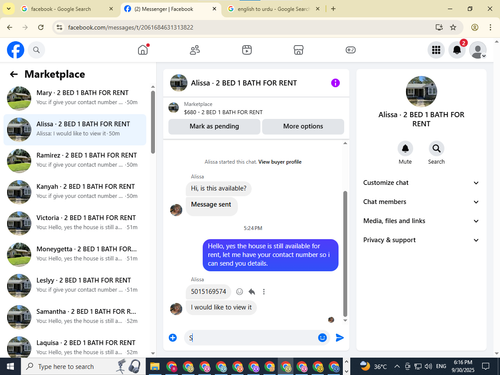Open the Facebook apps menu grid icon
The image size is (500, 375).
pyautogui.click(x=436, y=50)
